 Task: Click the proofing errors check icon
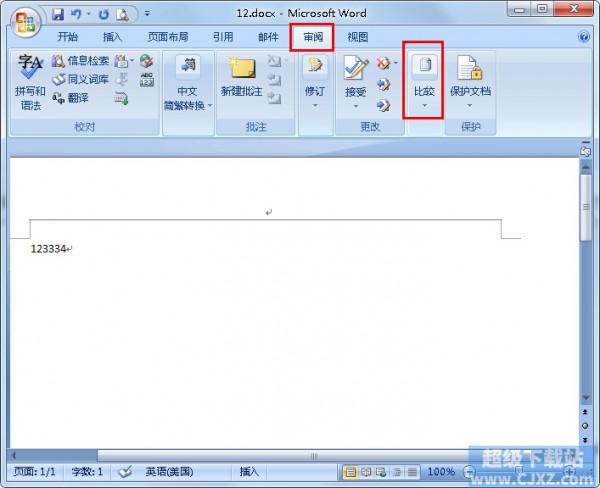pyautogui.click(x=125, y=472)
